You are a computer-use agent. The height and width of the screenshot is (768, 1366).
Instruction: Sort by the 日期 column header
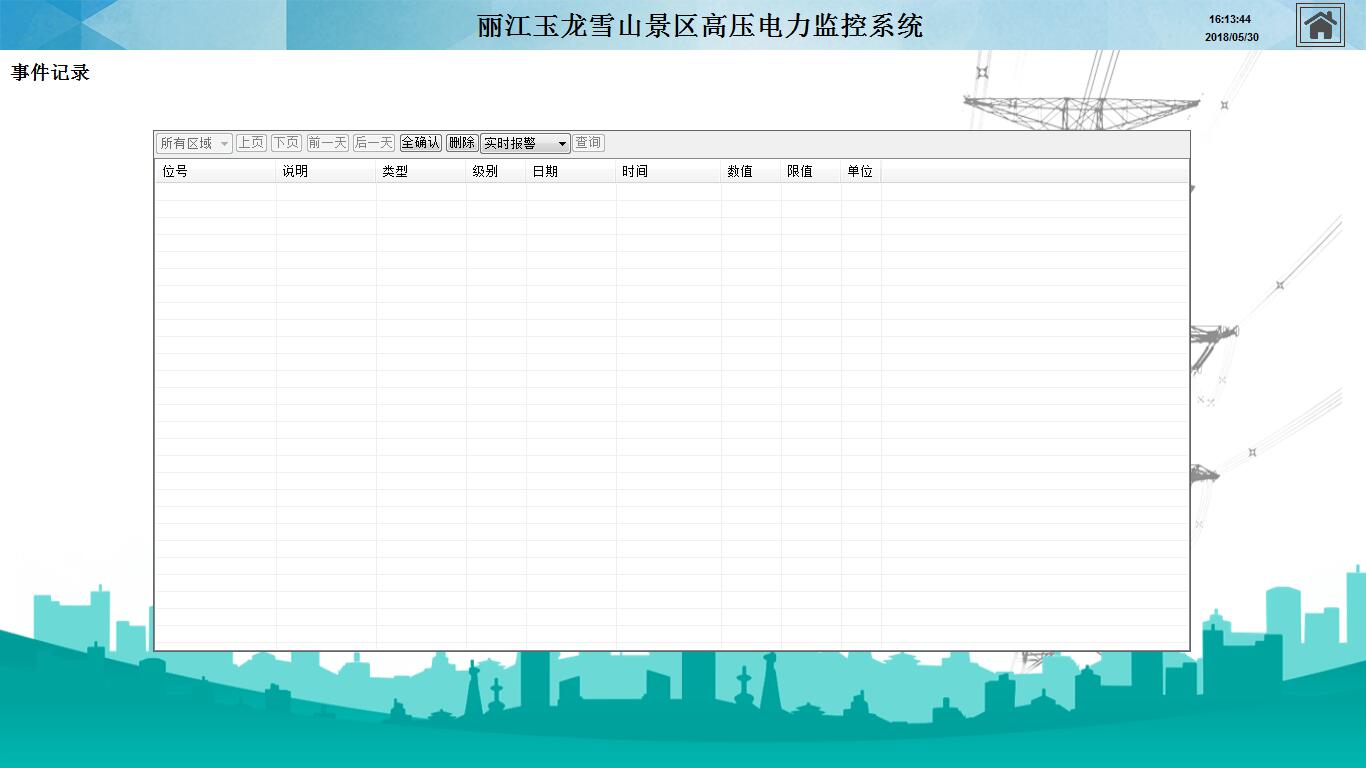tap(571, 171)
